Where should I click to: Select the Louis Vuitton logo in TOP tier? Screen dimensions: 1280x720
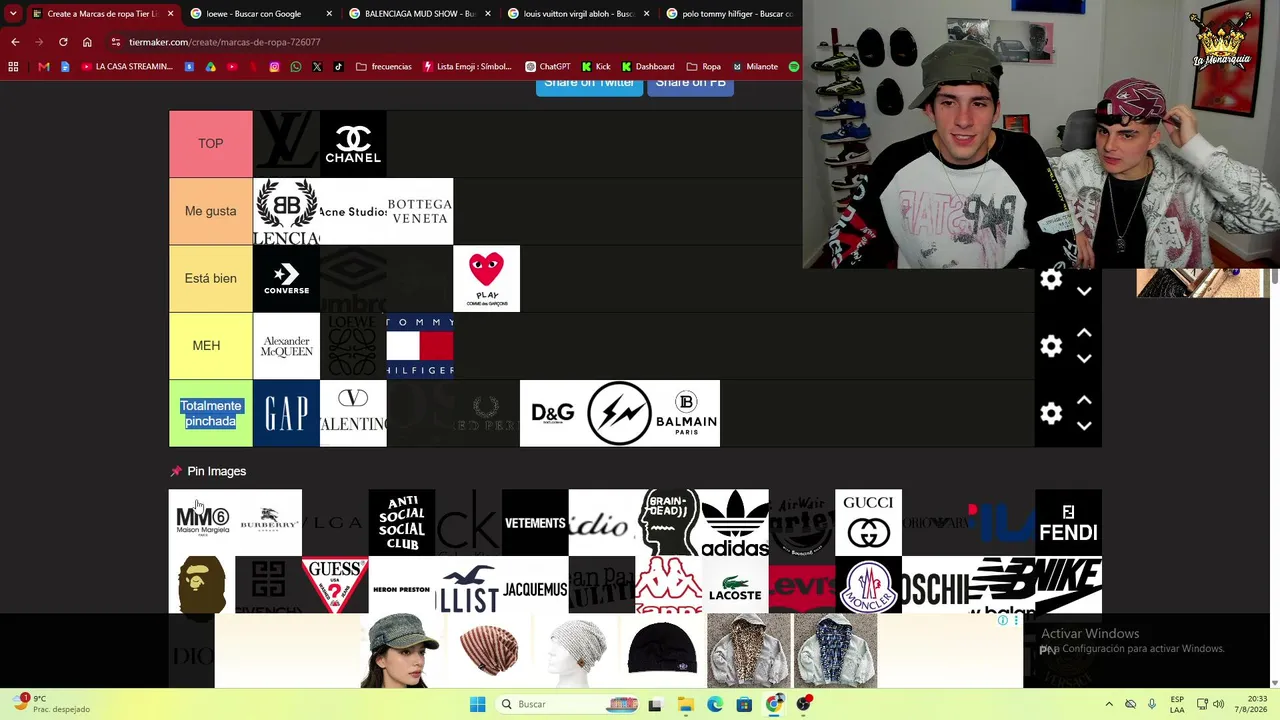[286, 144]
